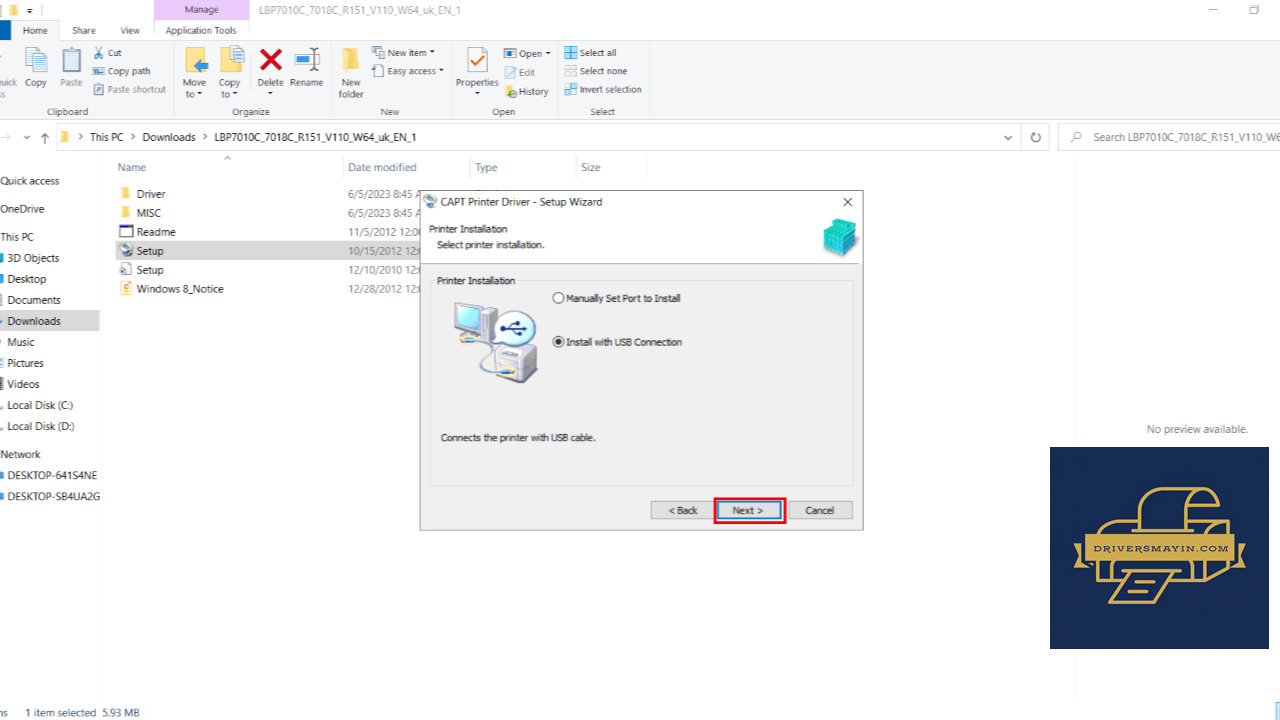Click Select none in ribbon
This screenshot has width=1280, height=720.
596,71
